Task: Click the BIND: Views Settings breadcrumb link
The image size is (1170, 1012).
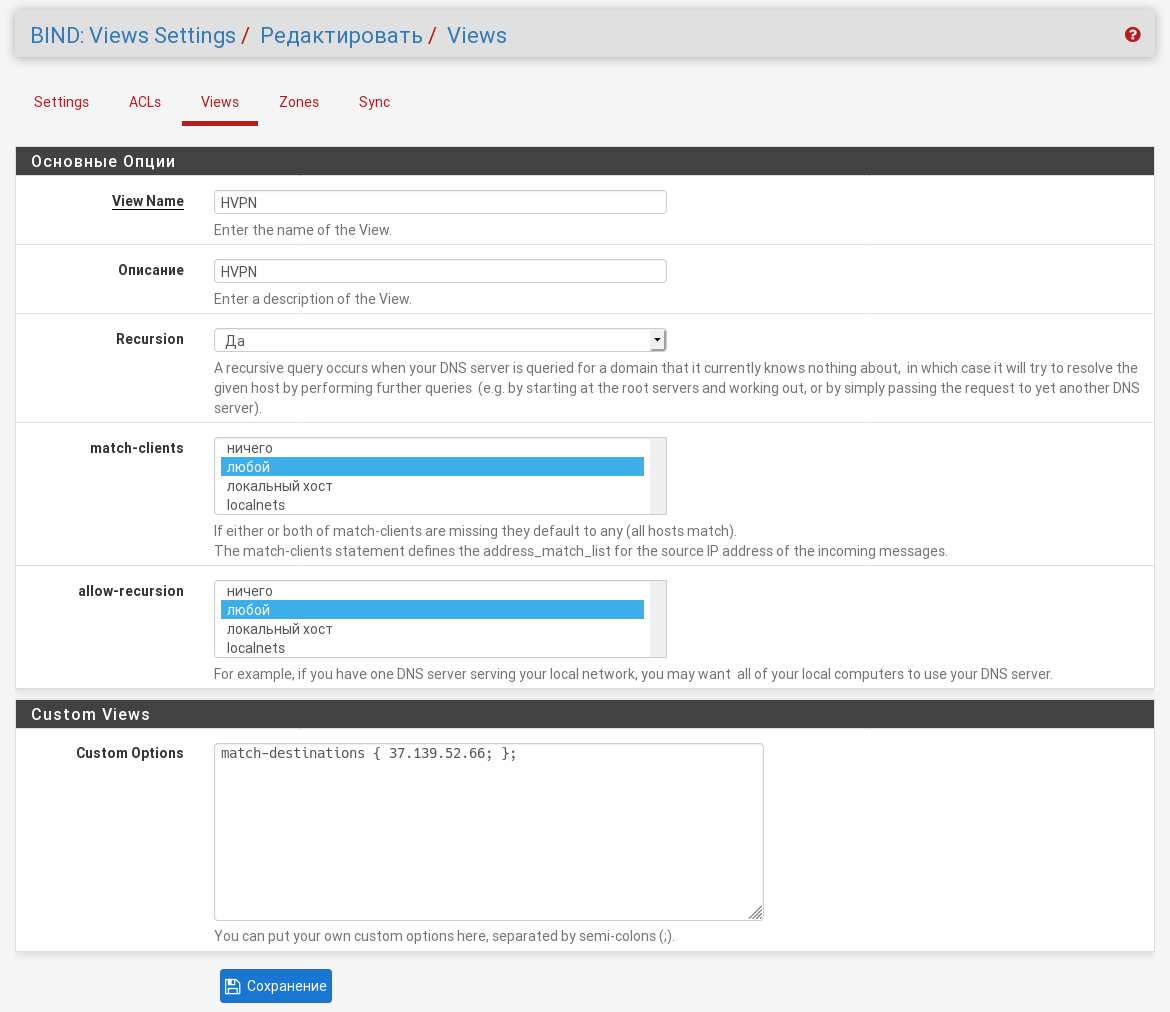Action: (x=133, y=36)
